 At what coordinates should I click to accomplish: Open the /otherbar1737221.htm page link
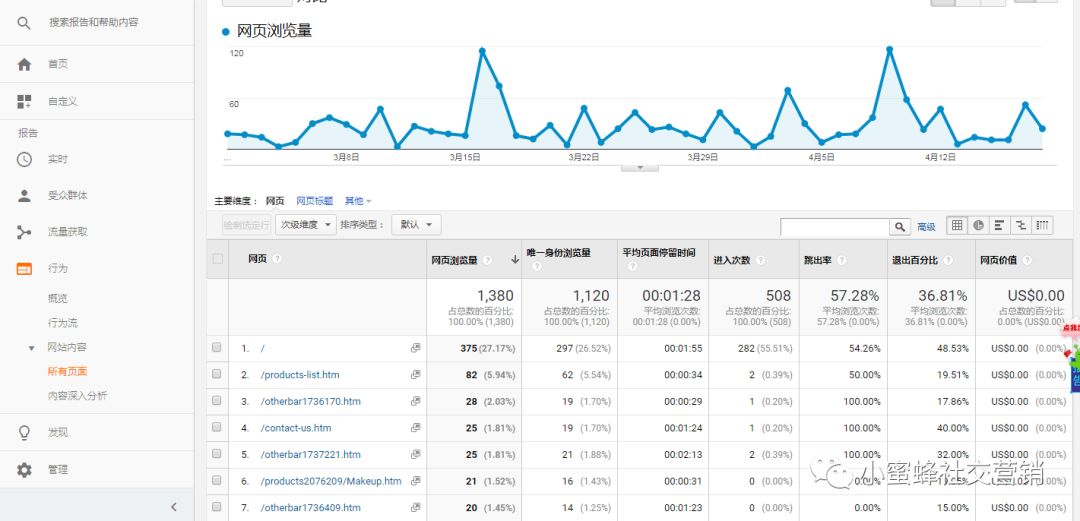click(311, 454)
